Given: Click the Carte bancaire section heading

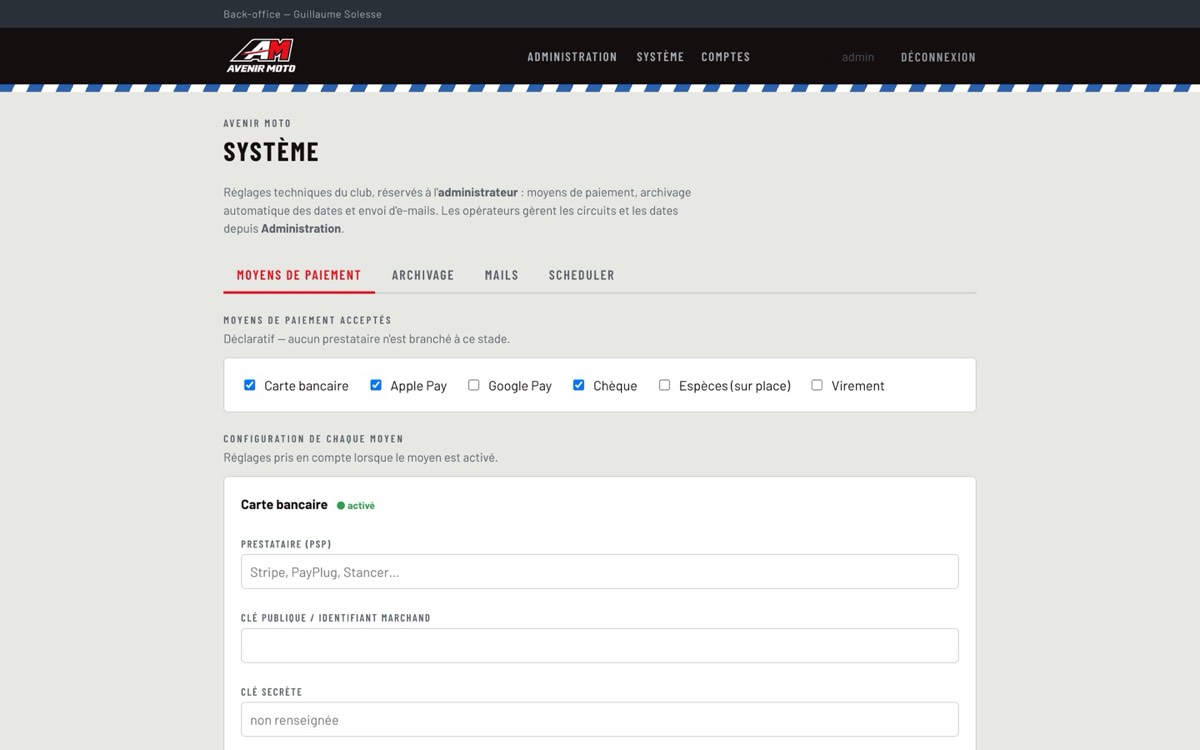Looking at the screenshot, I should point(284,505).
